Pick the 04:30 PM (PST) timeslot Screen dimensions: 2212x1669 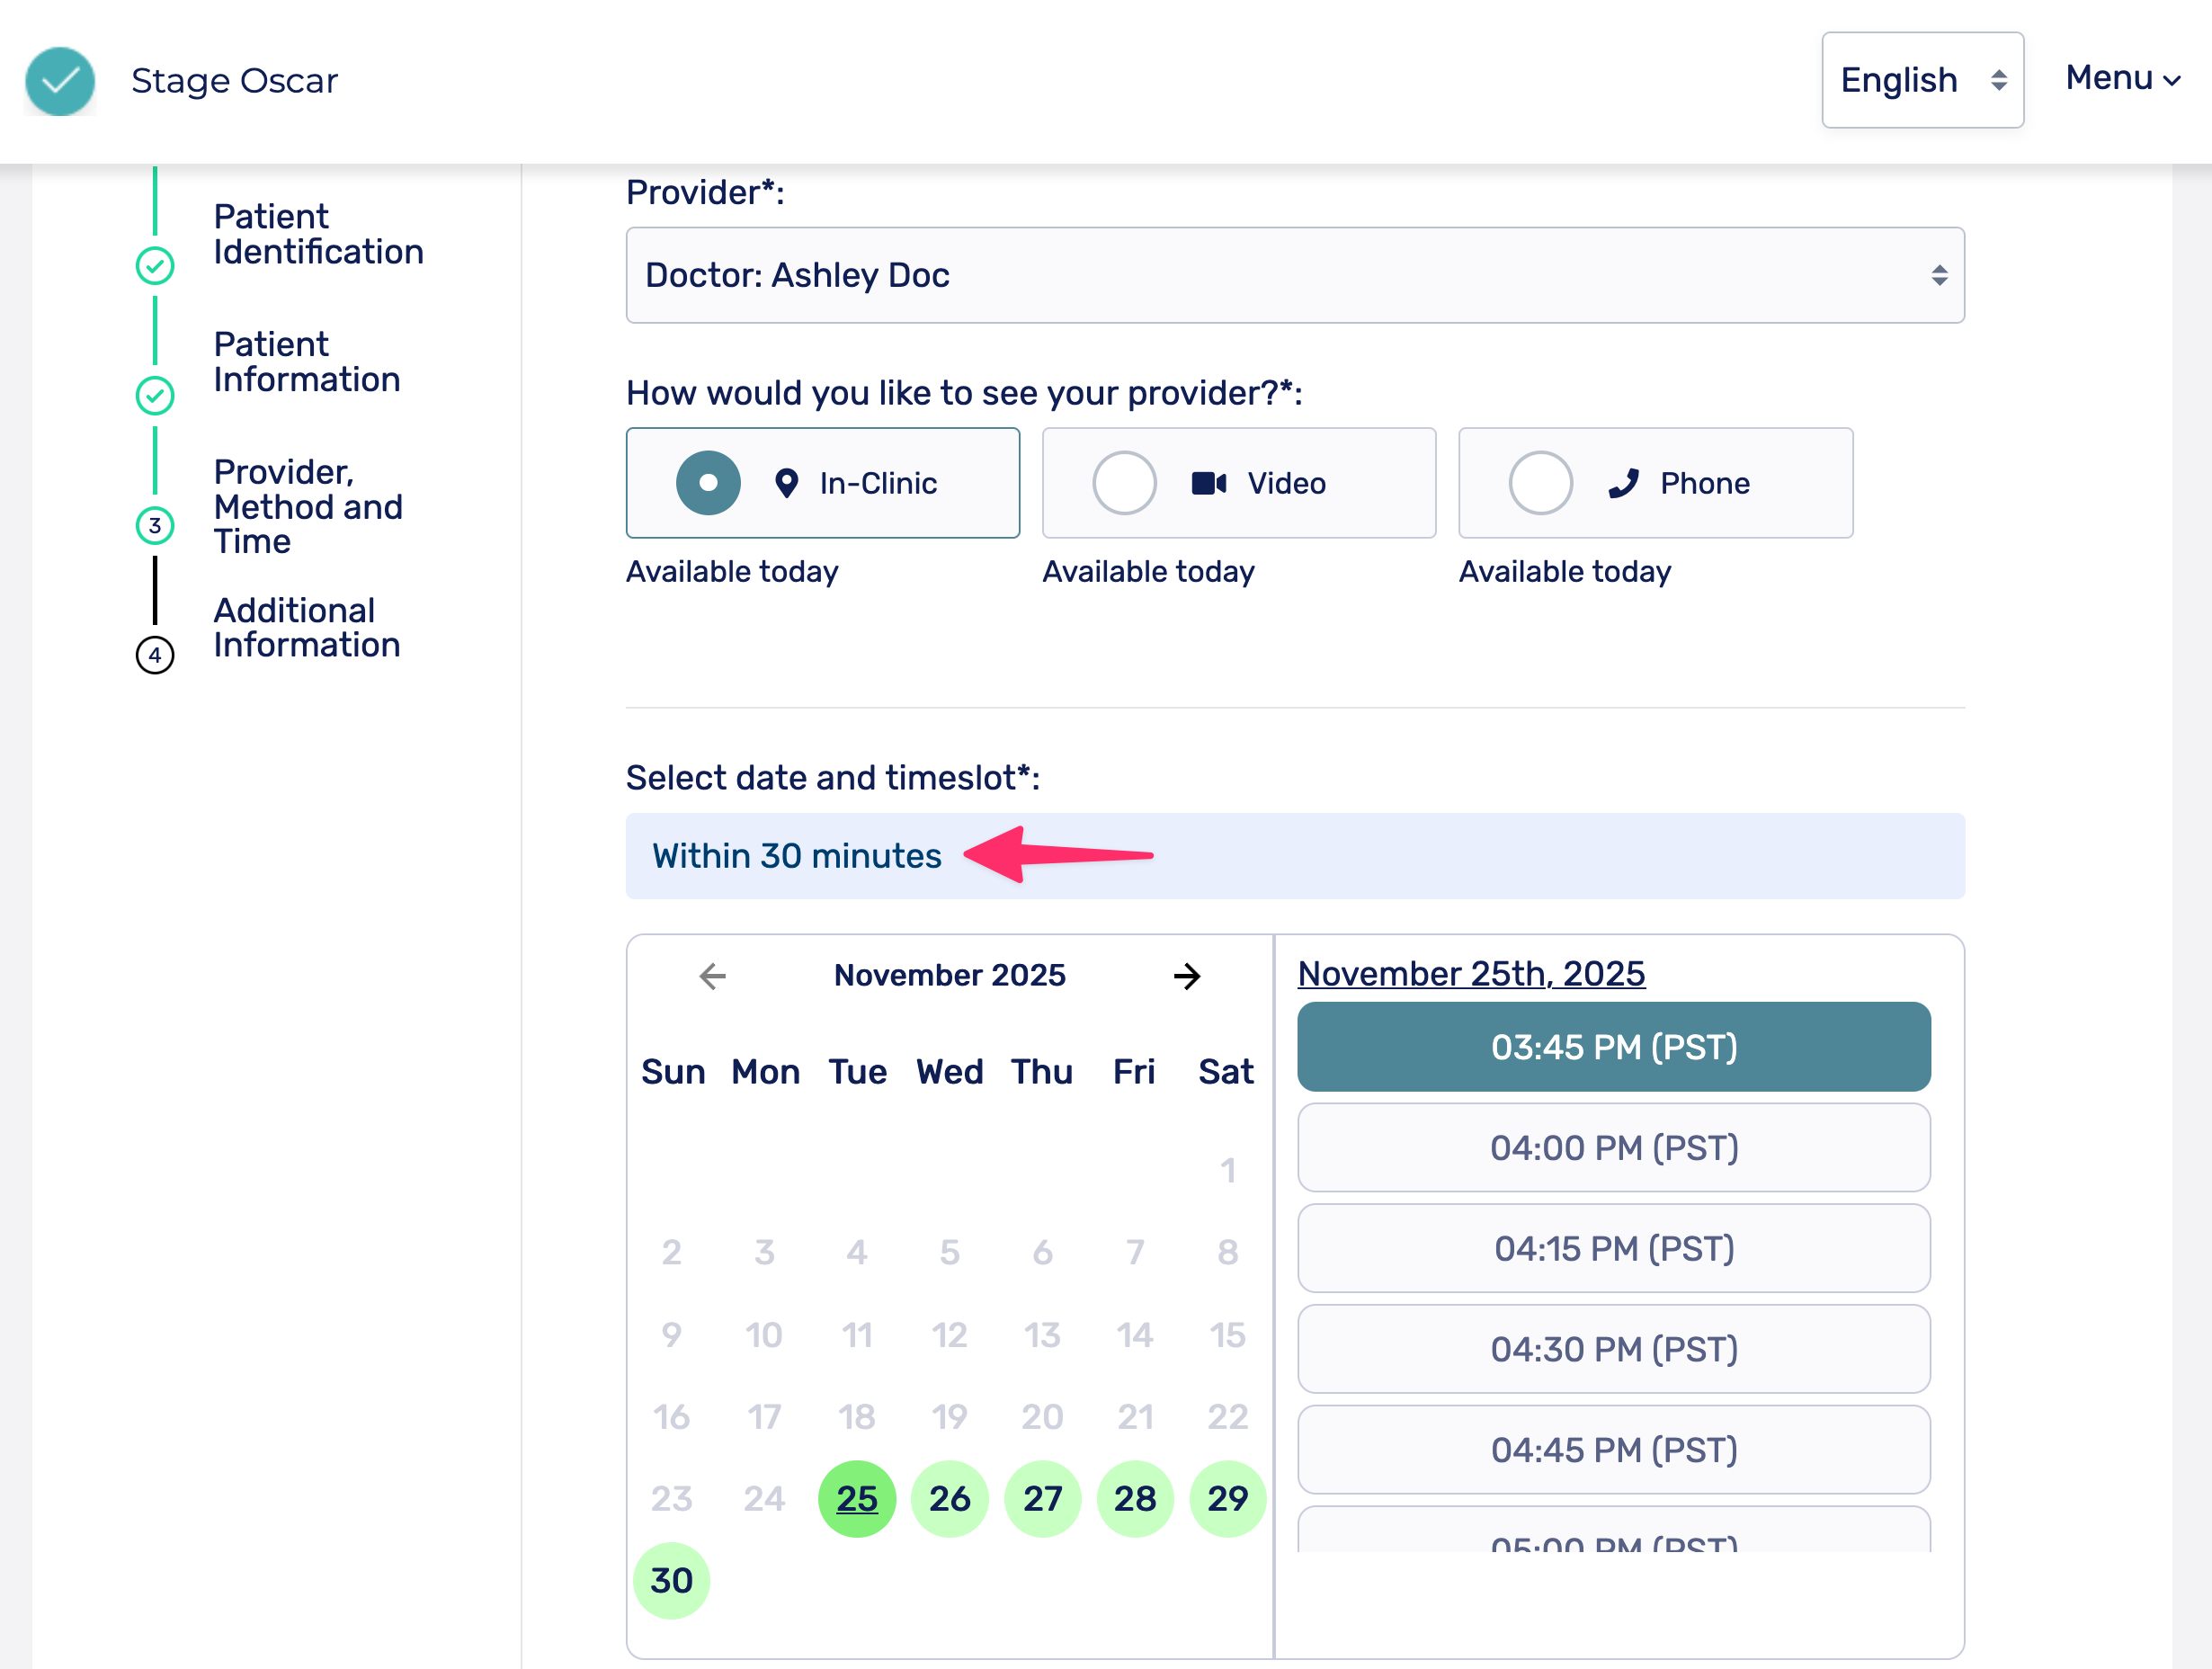click(x=1613, y=1349)
